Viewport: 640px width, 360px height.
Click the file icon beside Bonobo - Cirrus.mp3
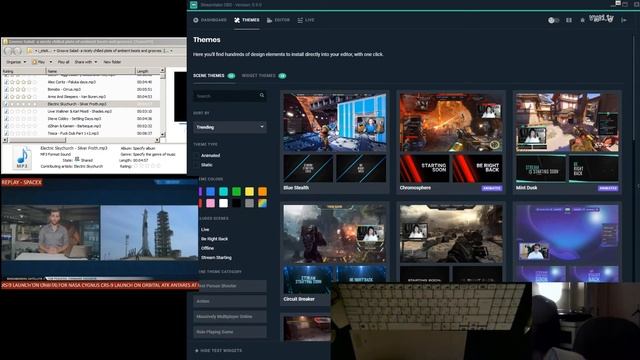(6, 89)
